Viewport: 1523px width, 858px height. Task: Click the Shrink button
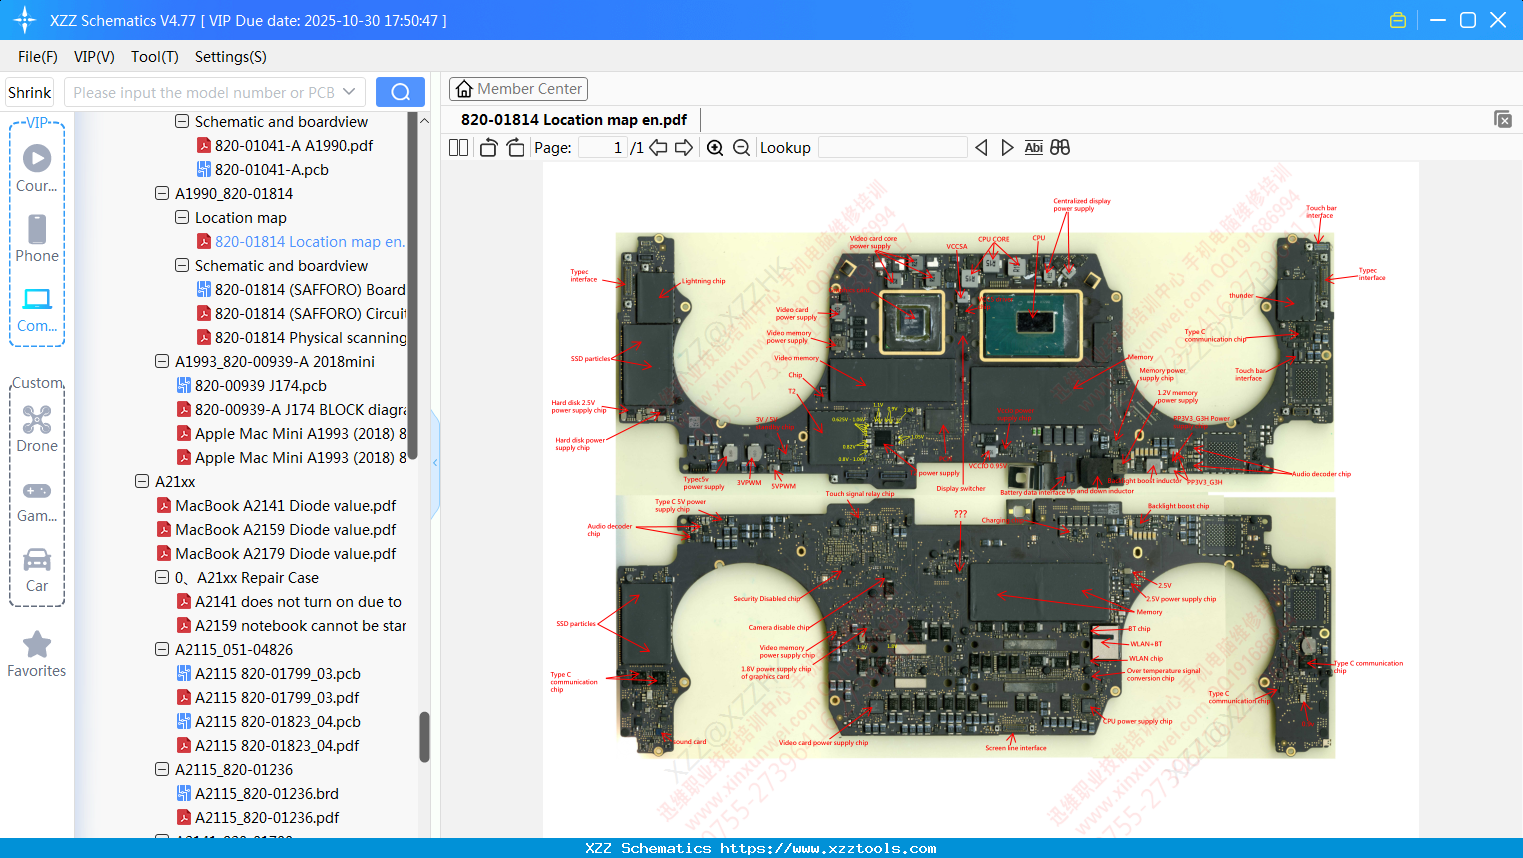click(x=30, y=92)
